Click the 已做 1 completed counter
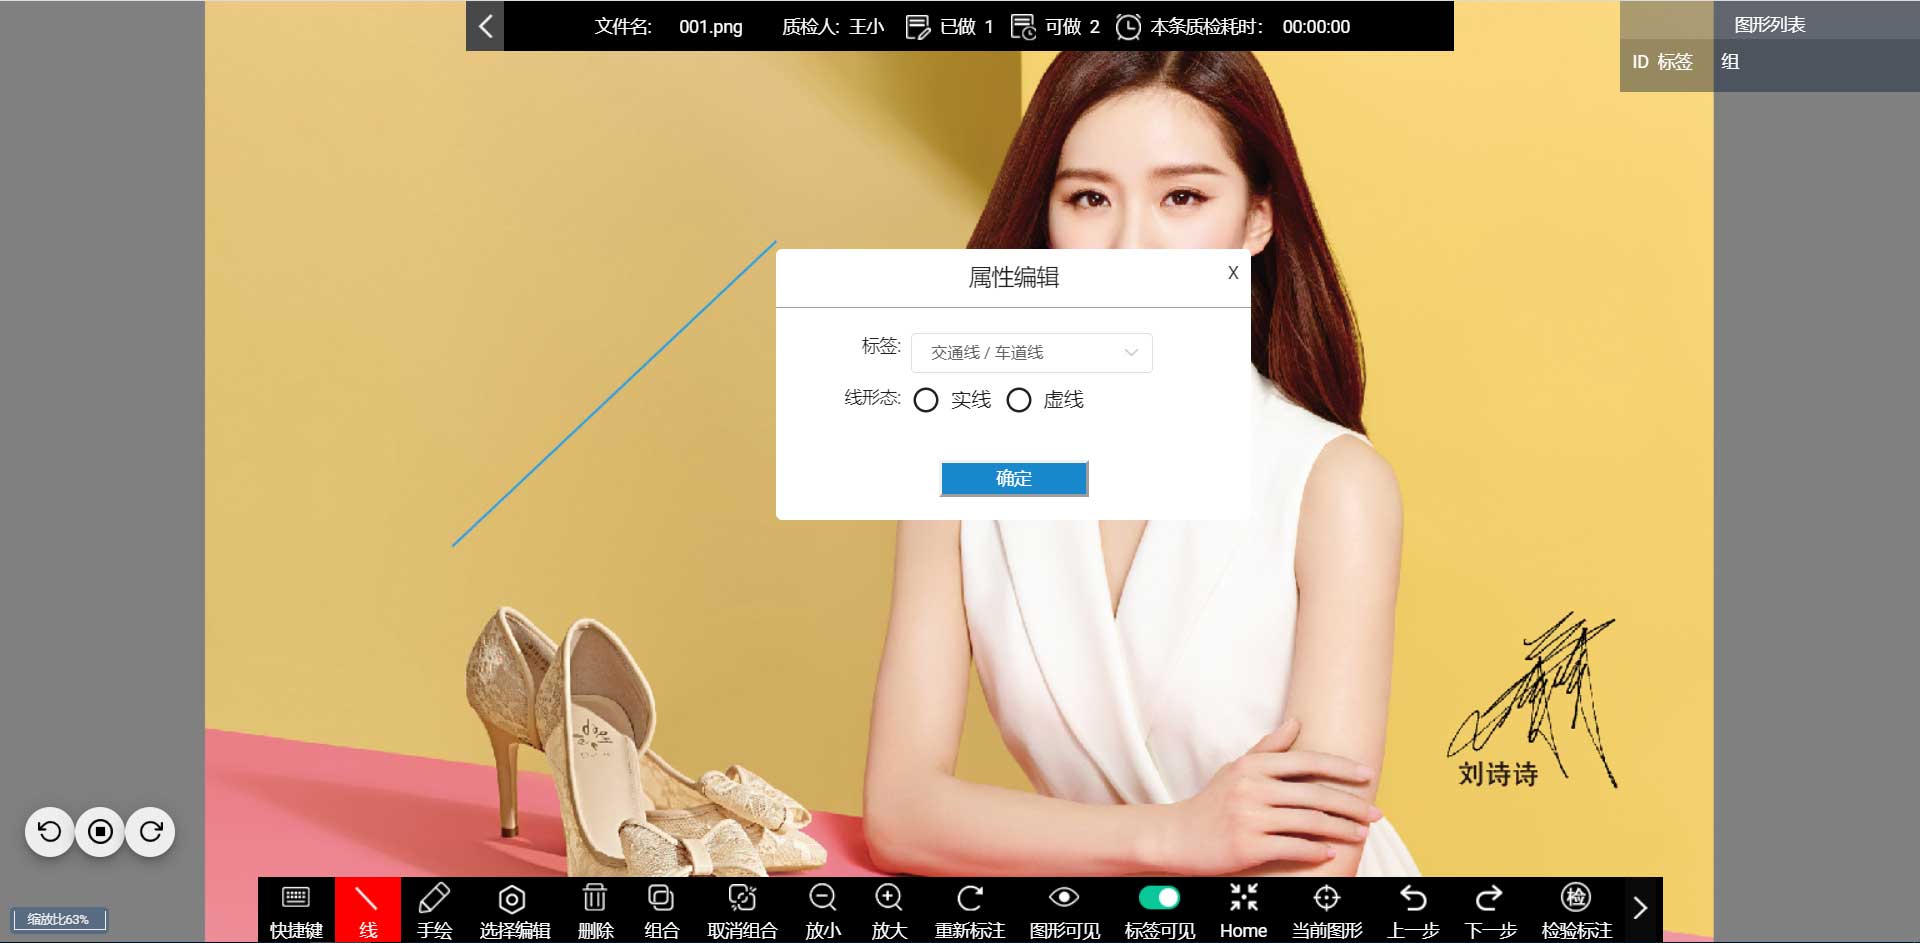 (948, 27)
